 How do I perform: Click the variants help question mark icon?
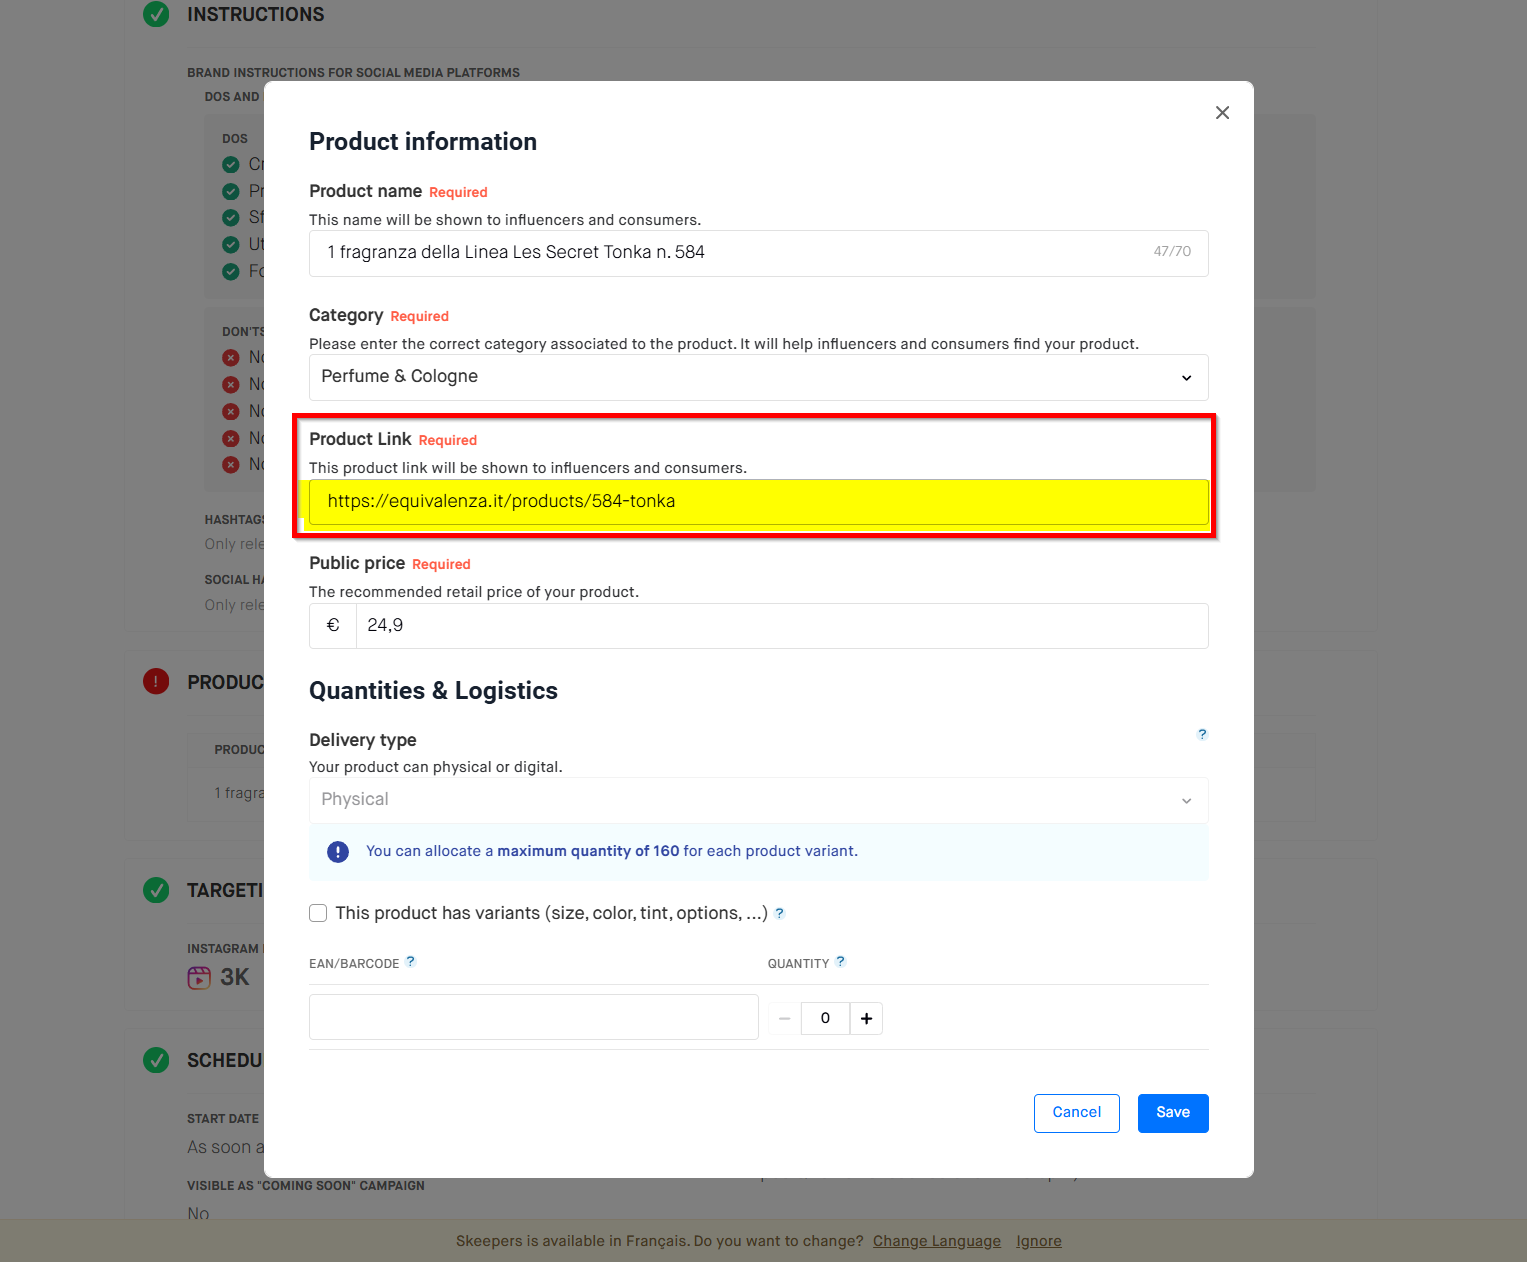pyautogui.click(x=780, y=913)
